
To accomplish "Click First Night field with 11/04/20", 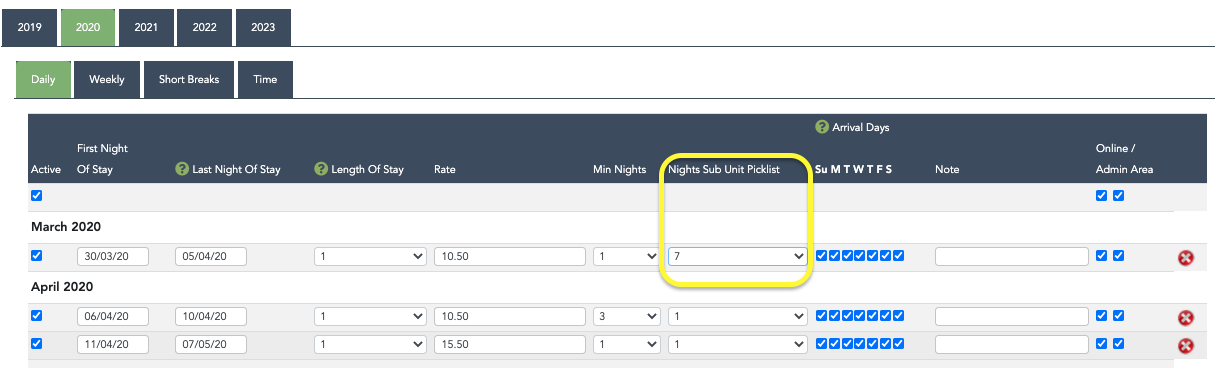I will [113, 345].
